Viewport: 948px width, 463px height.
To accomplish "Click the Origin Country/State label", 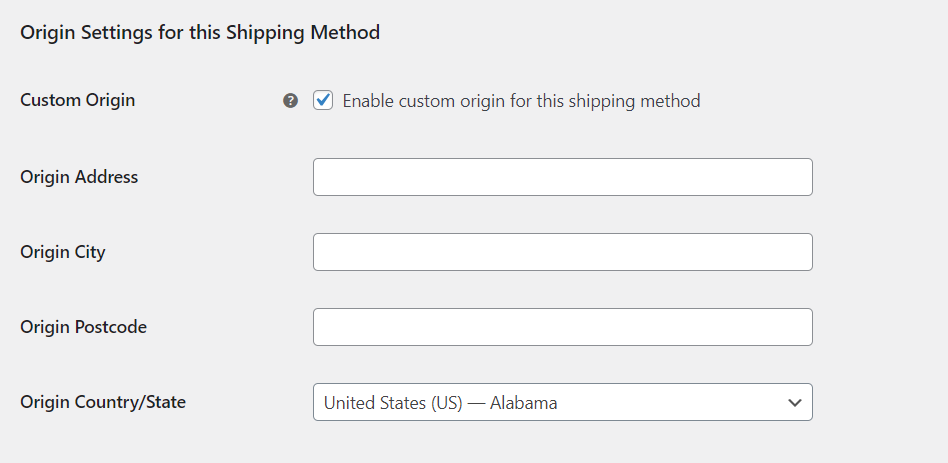I will pos(103,402).
